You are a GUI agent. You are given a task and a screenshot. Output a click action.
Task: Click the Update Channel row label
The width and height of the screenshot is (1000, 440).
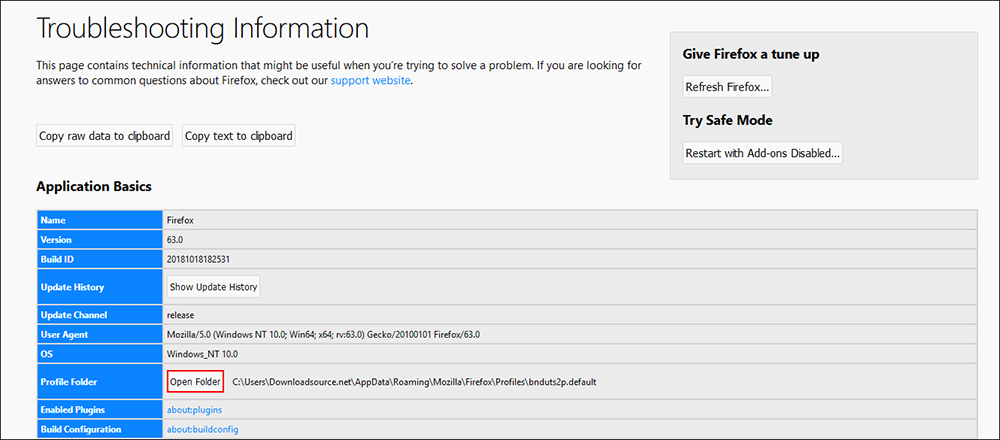[x=100, y=315]
